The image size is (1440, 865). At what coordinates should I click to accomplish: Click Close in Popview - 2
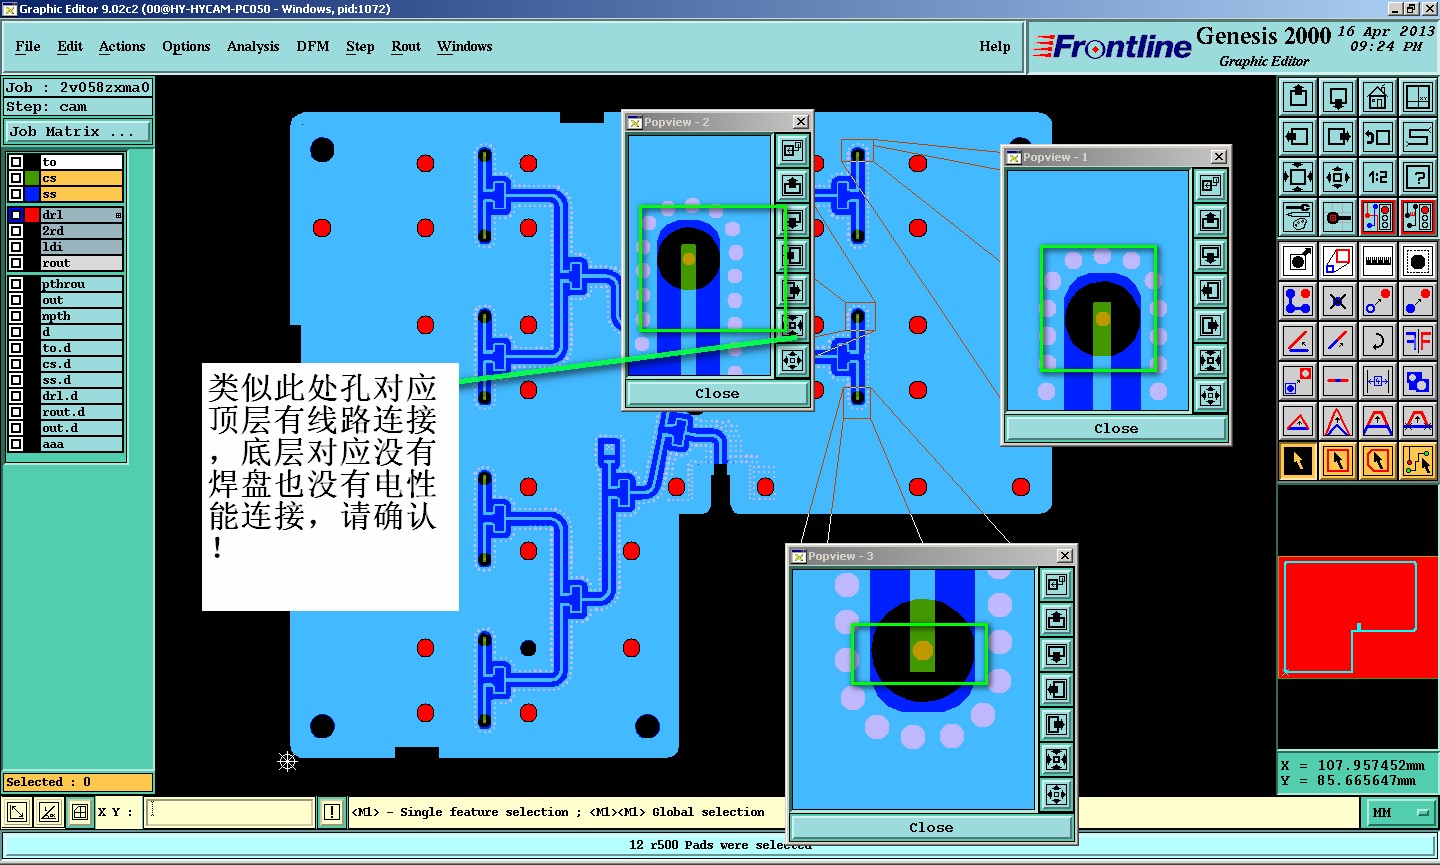click(x=717, y=393)
